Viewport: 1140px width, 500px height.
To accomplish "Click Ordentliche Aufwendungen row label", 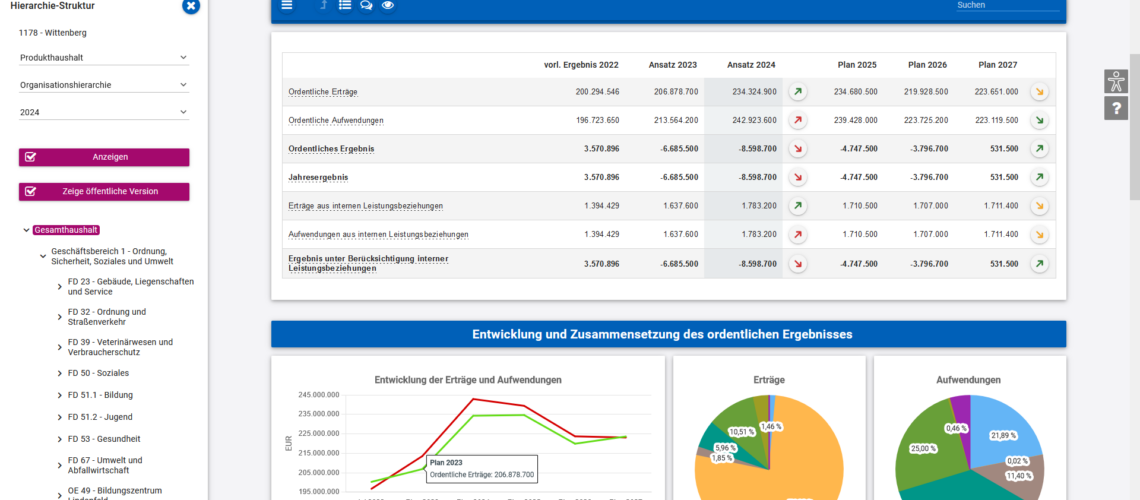I will point(336,121).
